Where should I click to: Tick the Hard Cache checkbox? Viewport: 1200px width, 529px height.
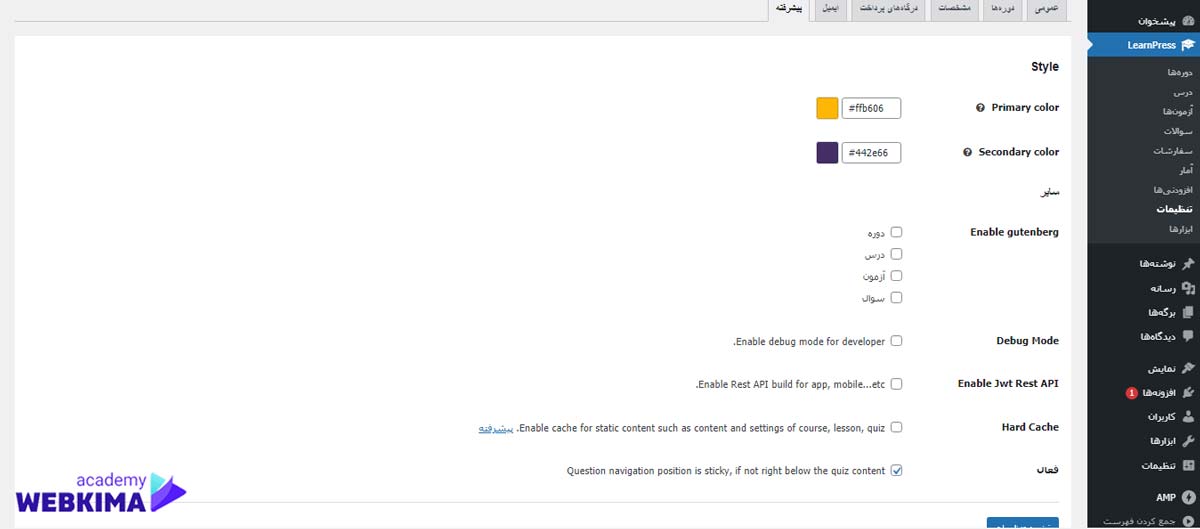pos(896,427)
